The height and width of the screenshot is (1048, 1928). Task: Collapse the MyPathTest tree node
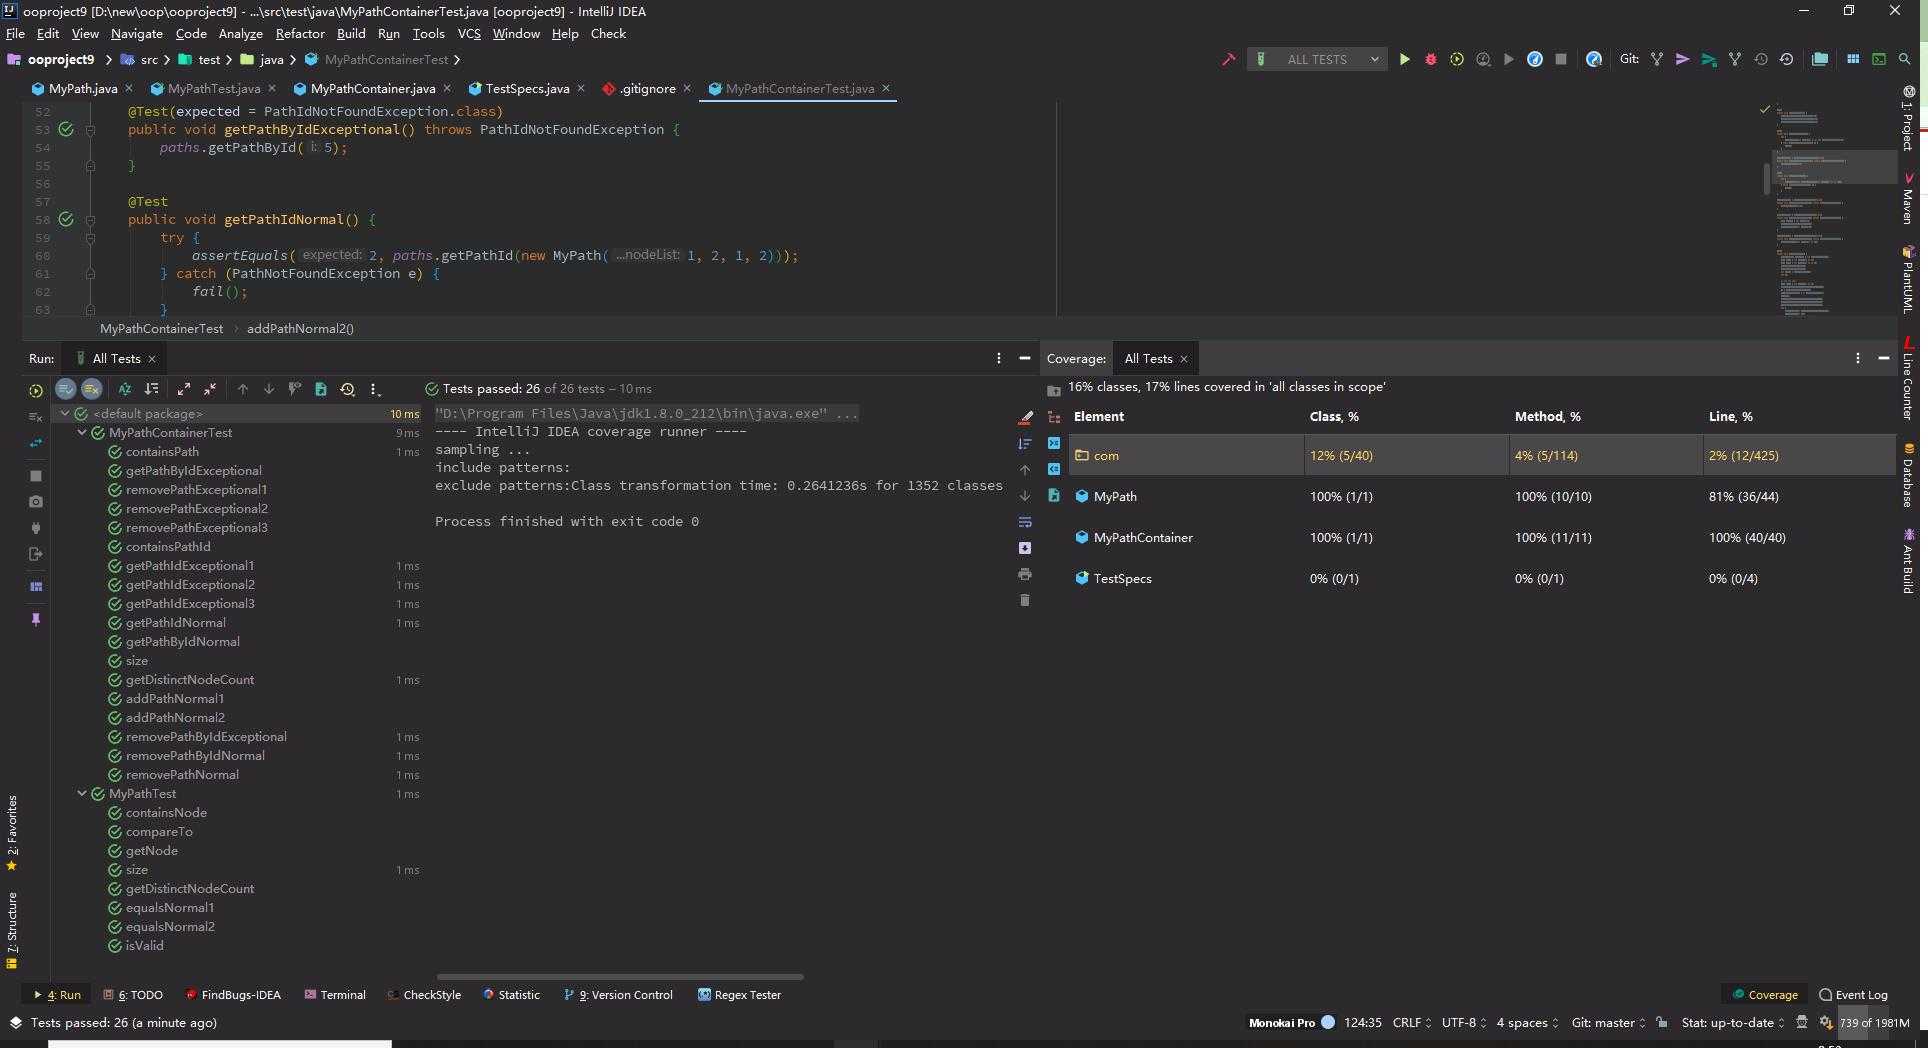82,794
